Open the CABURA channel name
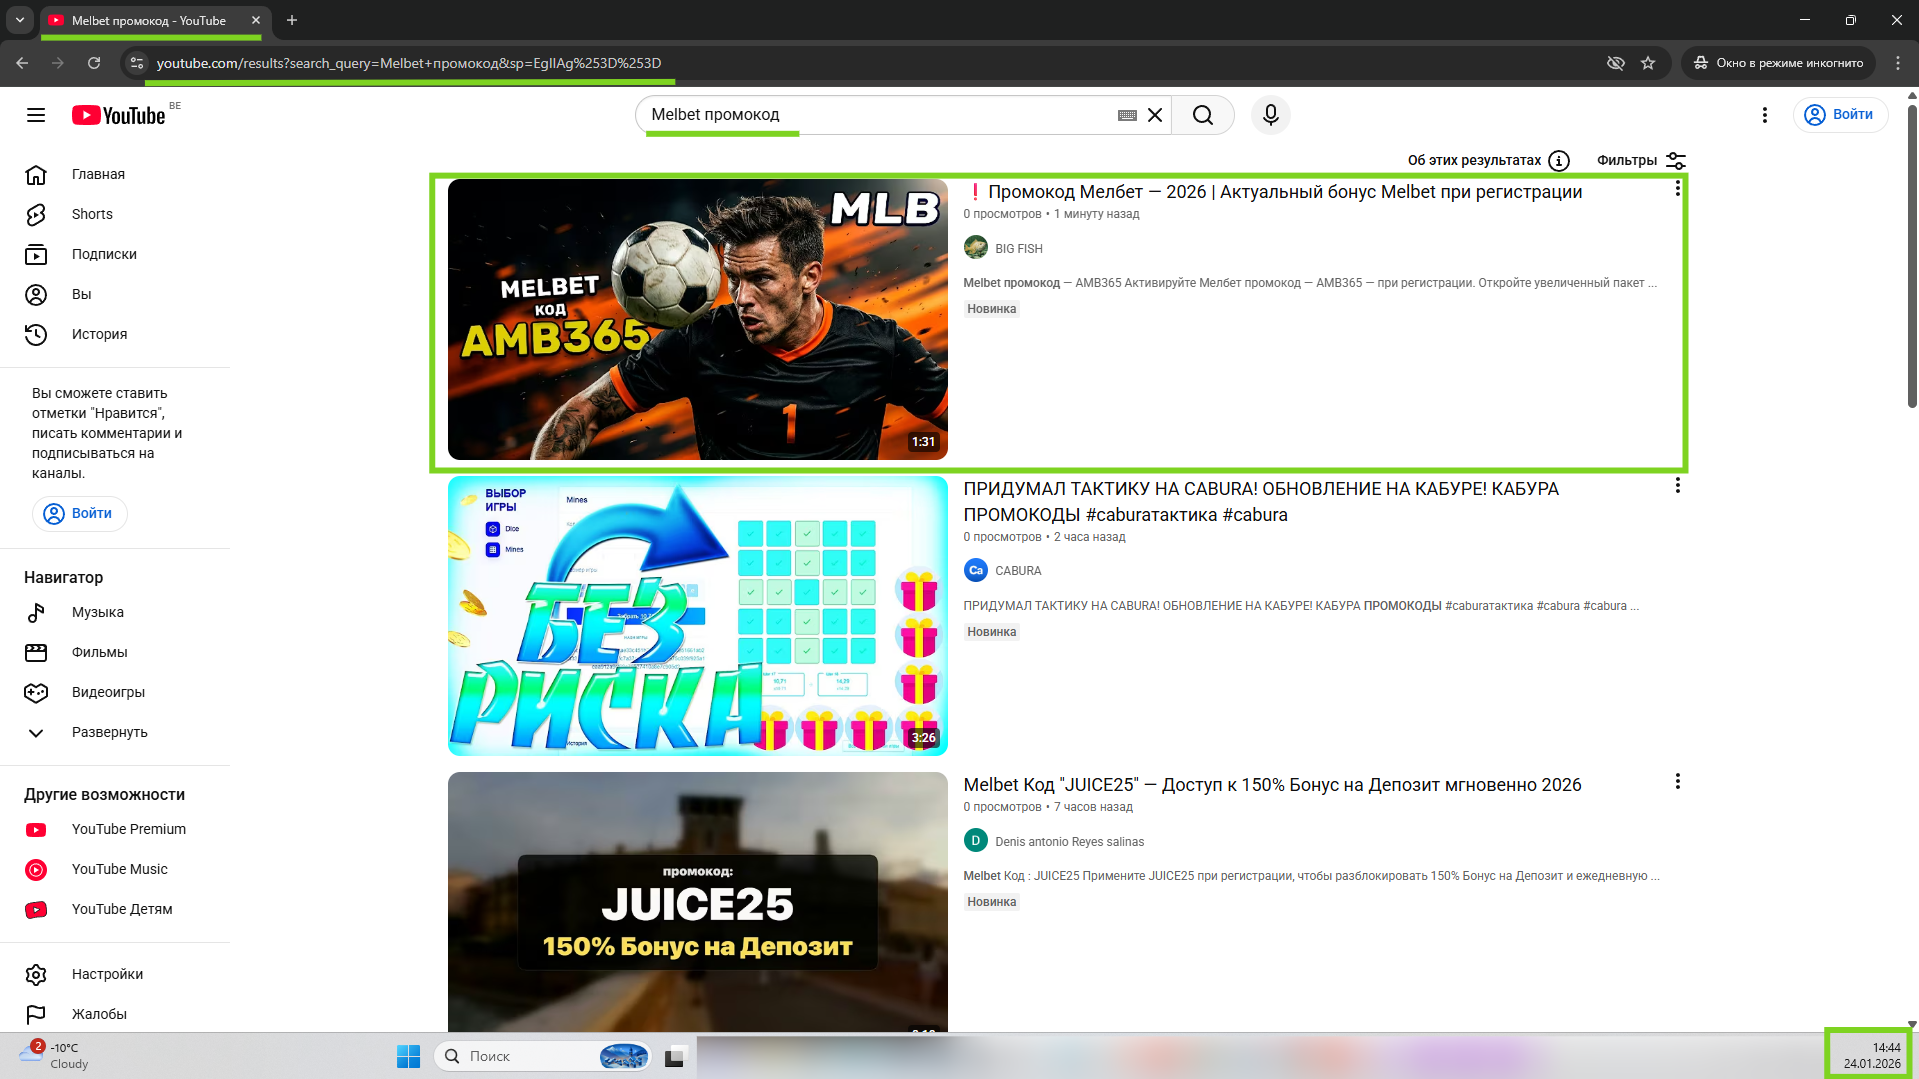The height and width of the screenshot is (1079, 1919). coord(1018,571)
